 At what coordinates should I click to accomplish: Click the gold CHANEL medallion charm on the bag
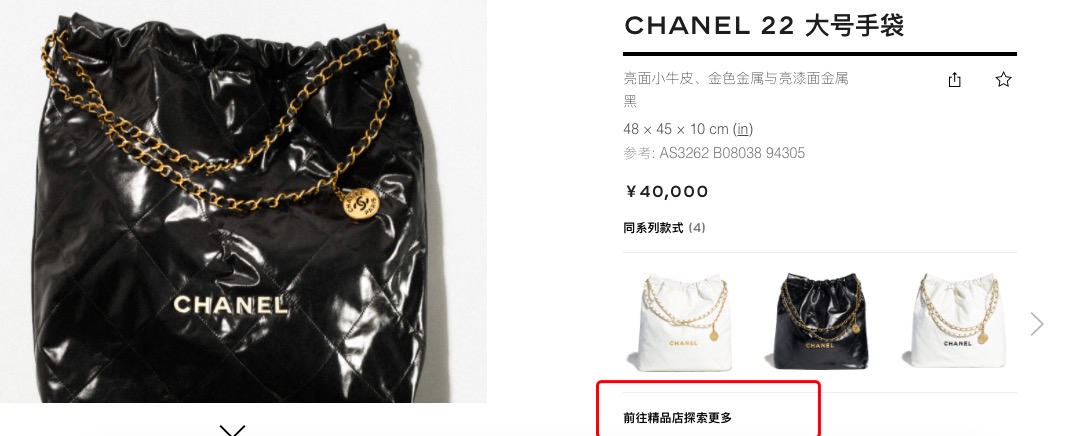360,202
